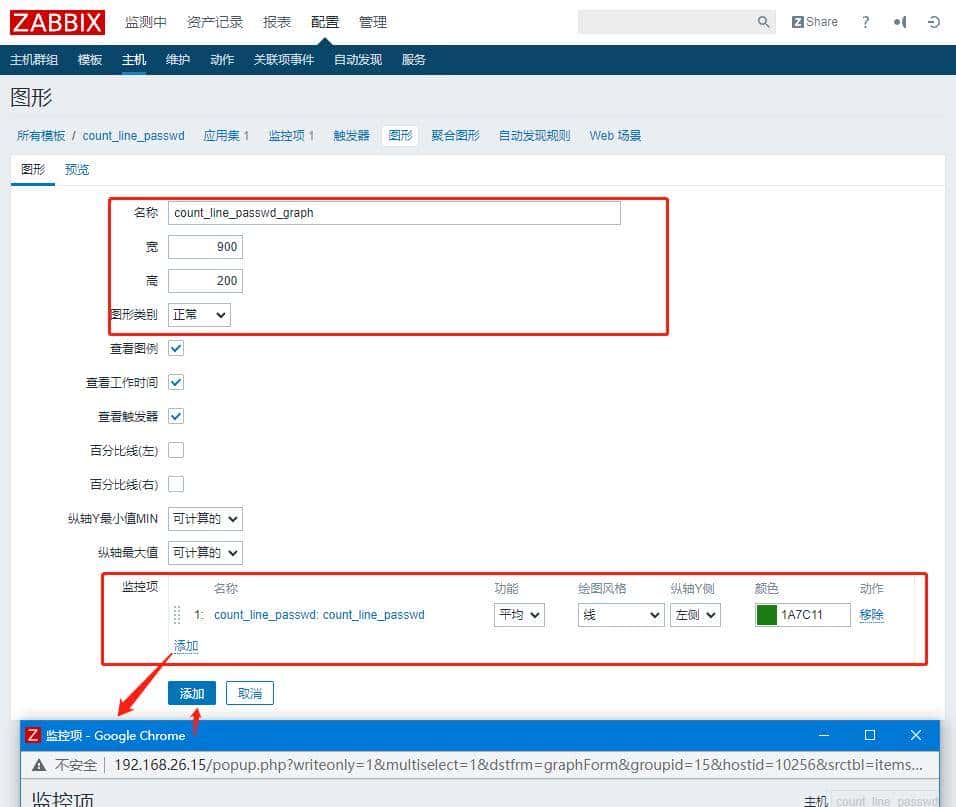Open Zabbix help with the question mark icon
This screenshot has width=956, height=807.
point(864,21)
